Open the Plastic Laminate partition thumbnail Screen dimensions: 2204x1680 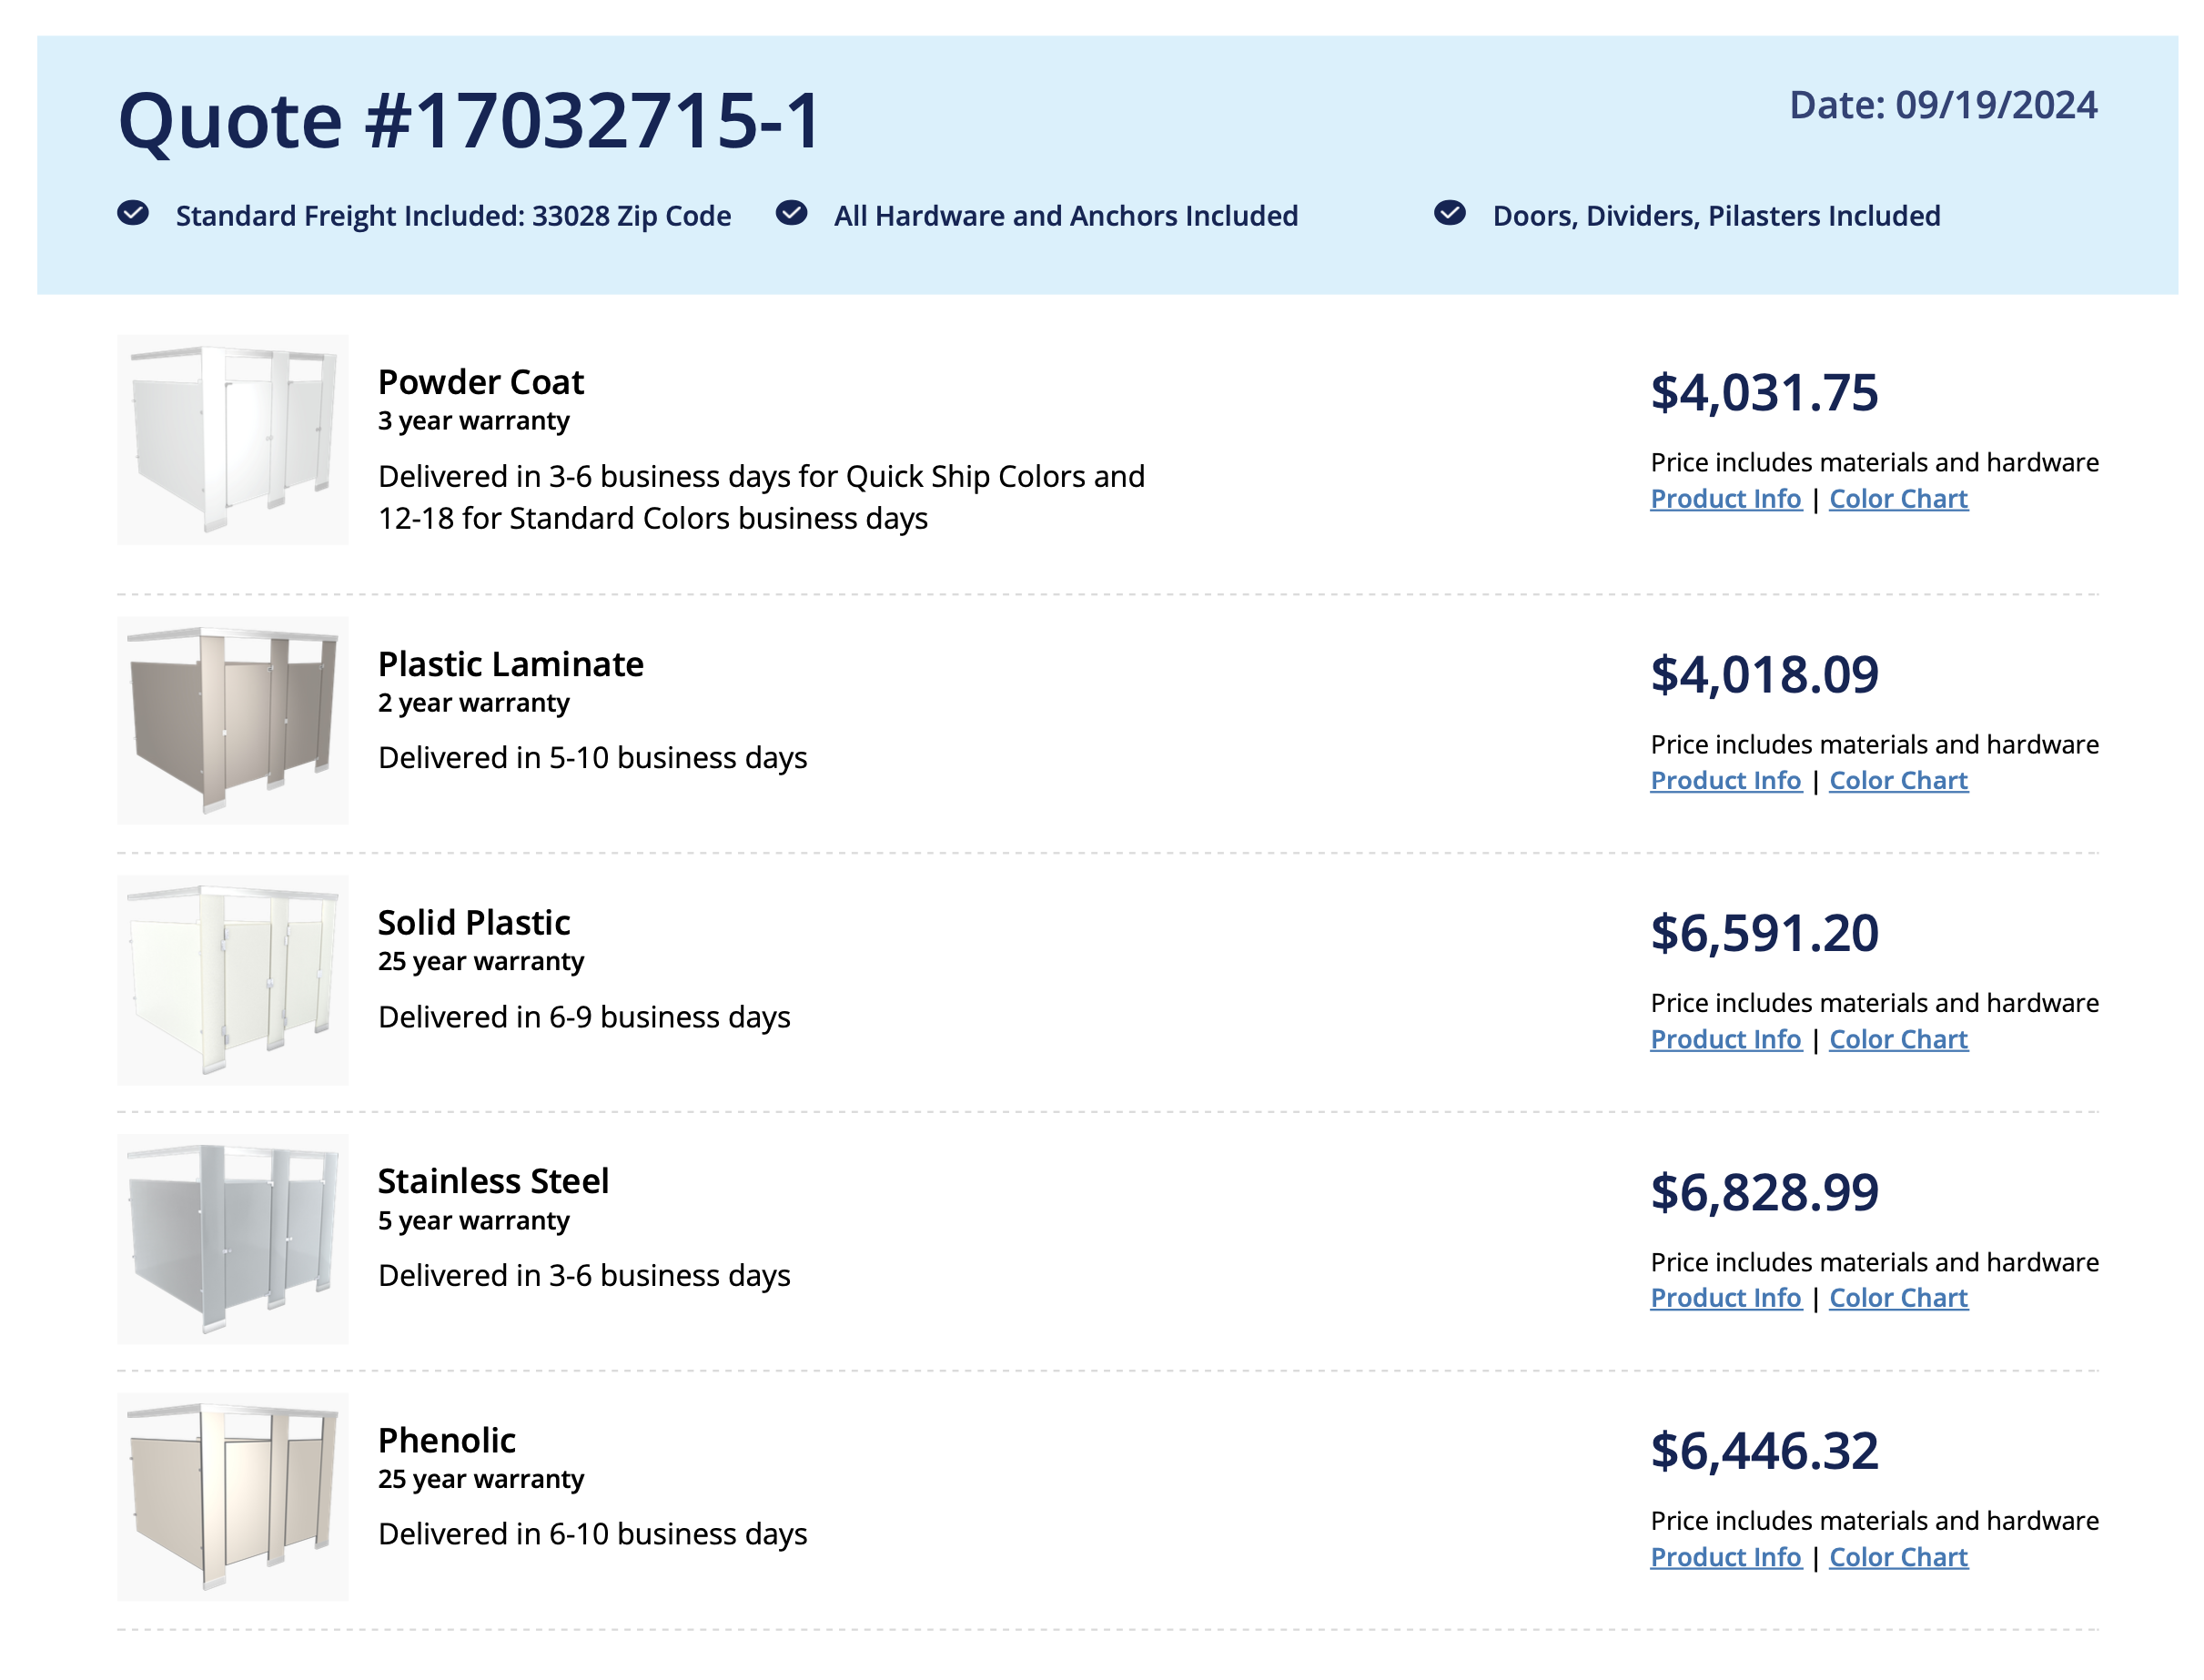coord(232,720)
